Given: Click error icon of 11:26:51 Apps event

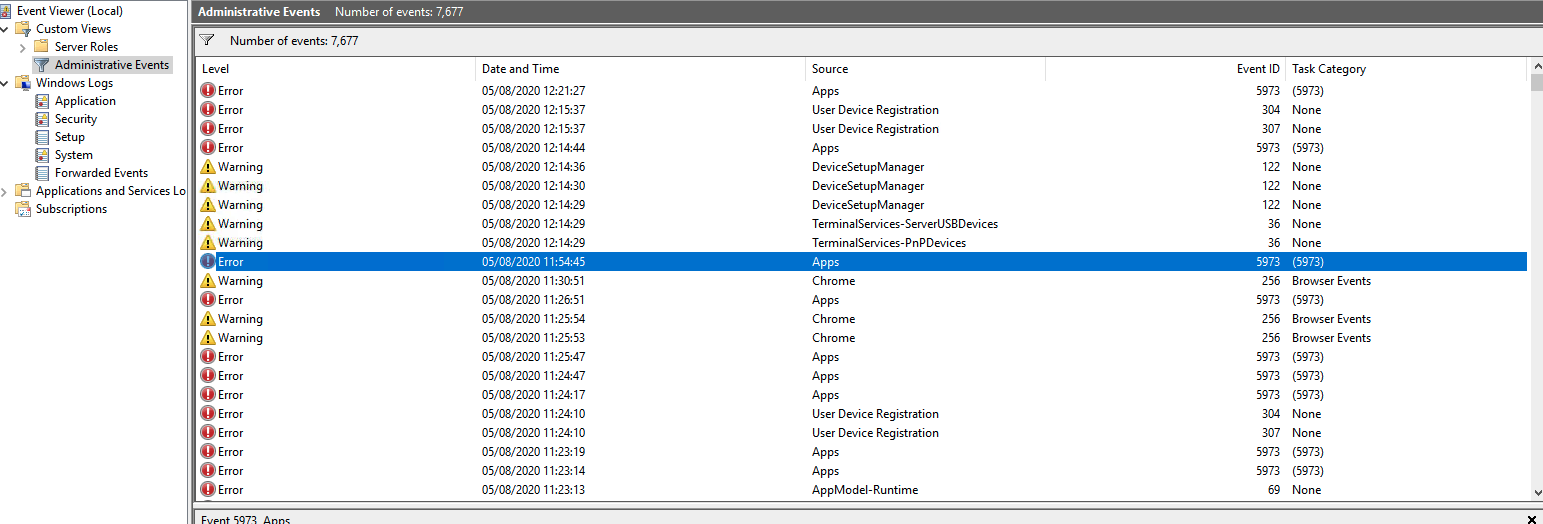Looking at the screenshot, I should click(208, 300).
